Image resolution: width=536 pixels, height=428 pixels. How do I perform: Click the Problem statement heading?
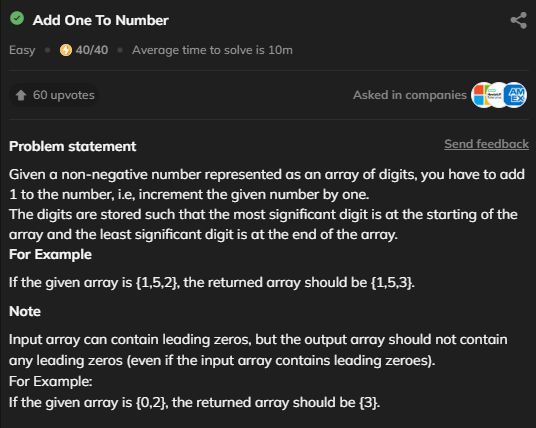pos(72,146)
